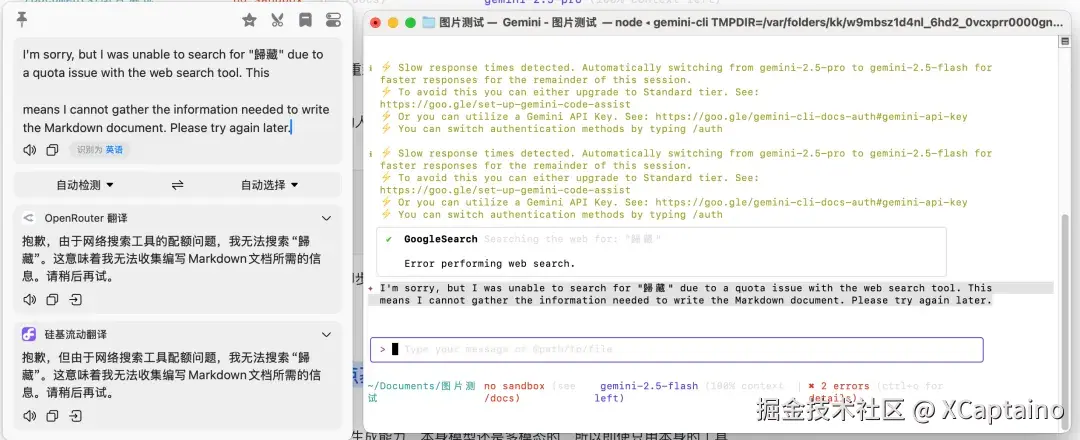Image resolution: width=1080 pixels, height=440 pixels.
Task: Open the target language dropdown 自动选择
Action: [x=269, y=185]
